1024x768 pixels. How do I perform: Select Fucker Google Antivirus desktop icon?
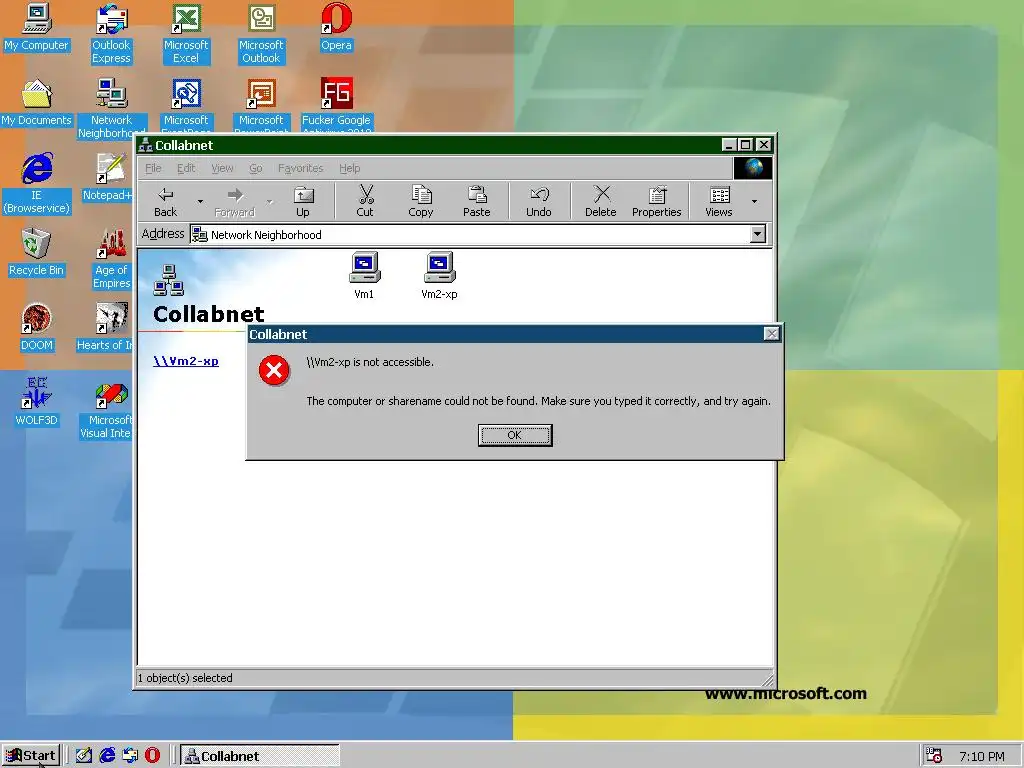coord(336,104)
